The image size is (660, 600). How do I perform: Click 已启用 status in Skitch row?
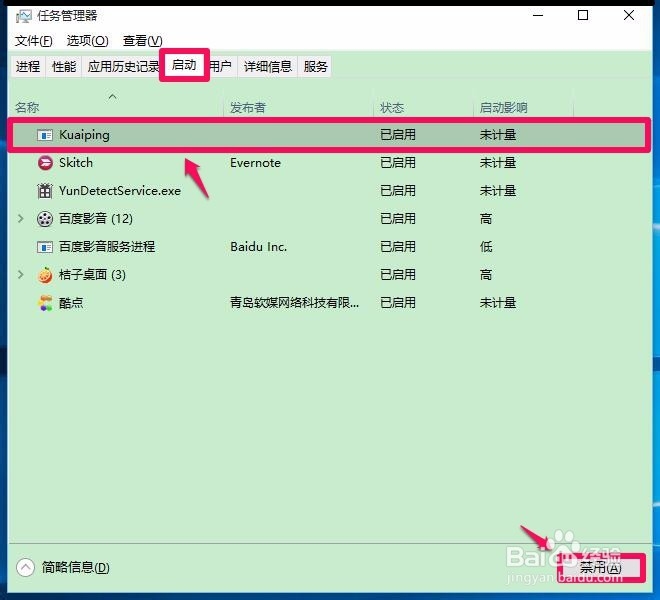click(x=398, y=163)
